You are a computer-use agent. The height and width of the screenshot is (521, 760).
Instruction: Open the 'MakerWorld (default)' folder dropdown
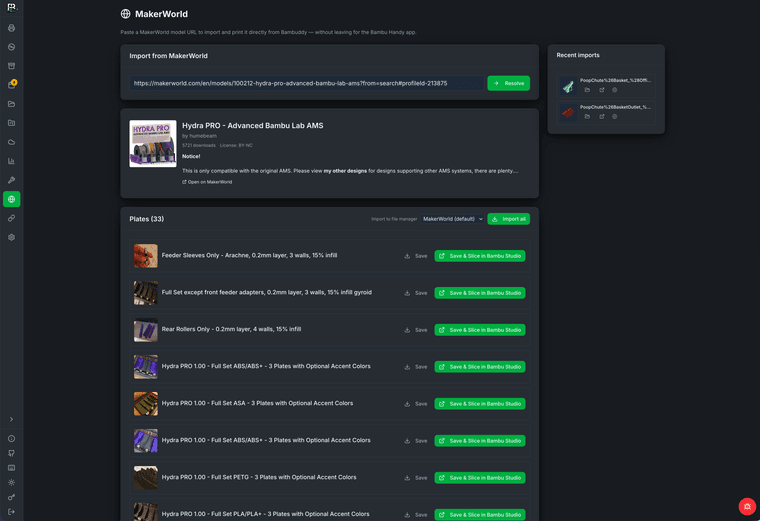pyautogui.click(x=452, y=219)
